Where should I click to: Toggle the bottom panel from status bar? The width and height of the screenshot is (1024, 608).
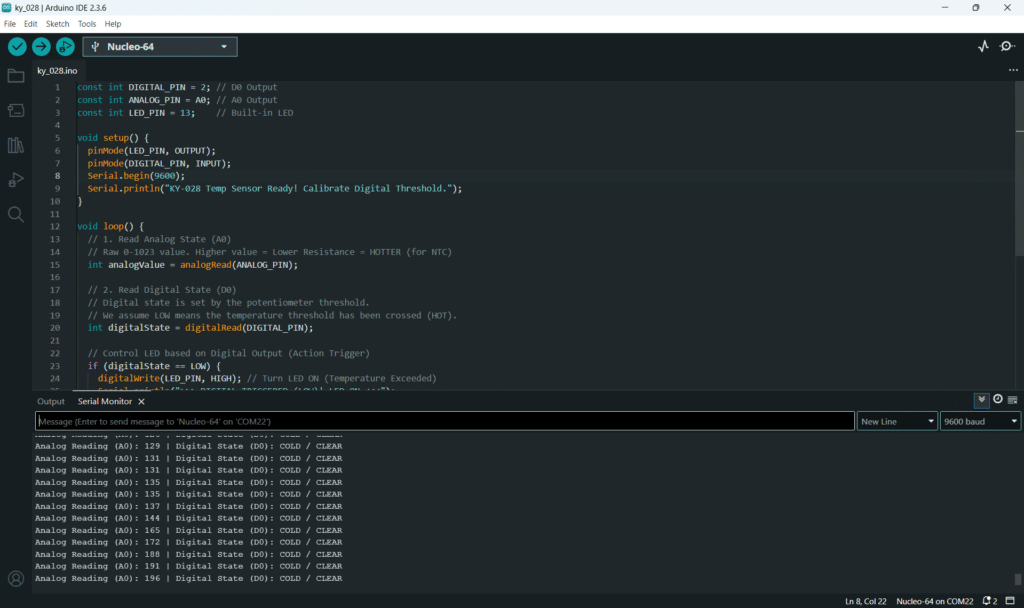click(1010, 600)
